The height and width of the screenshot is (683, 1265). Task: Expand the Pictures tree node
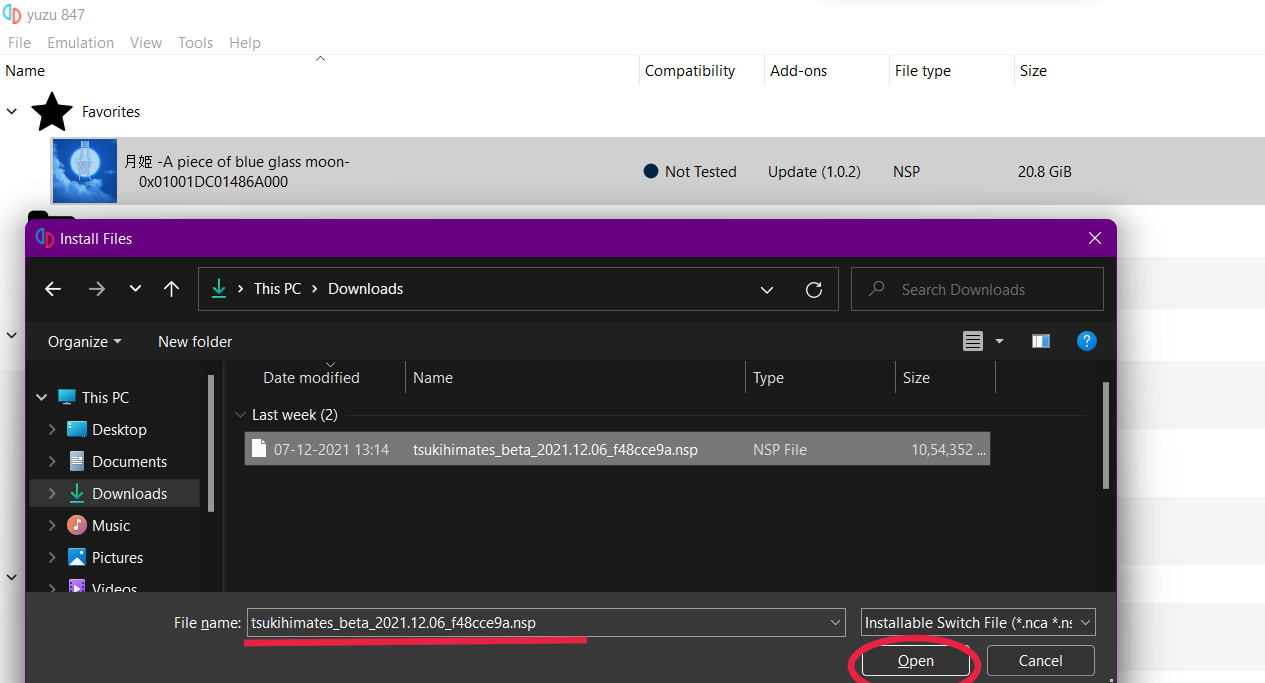[52, 558]
